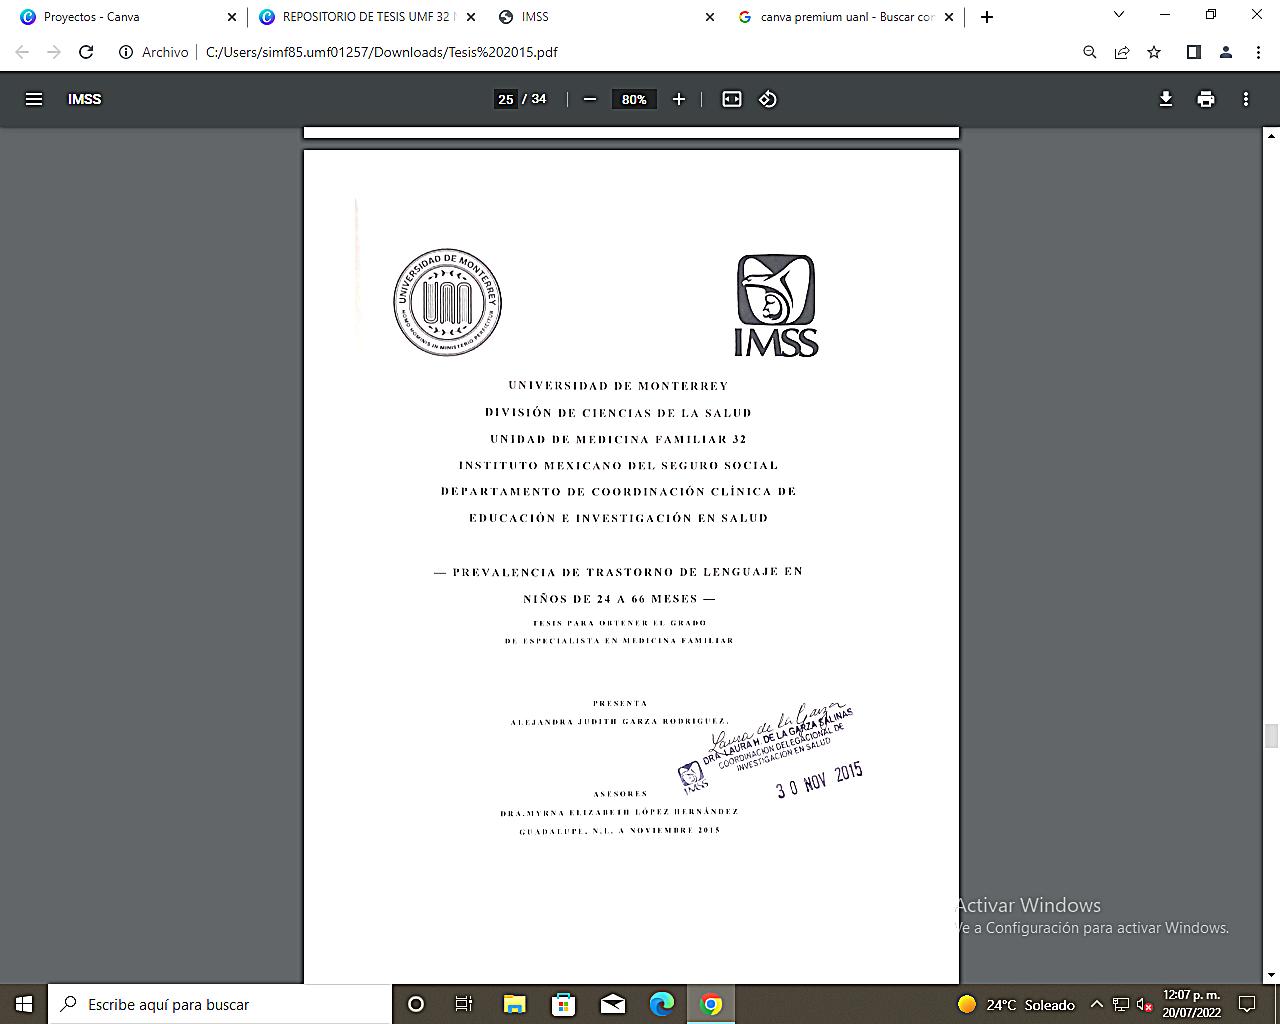This screenshot has height=1024, width=1280.
Task: Open Microsoft Store from taskbar
Action: 563,1004
